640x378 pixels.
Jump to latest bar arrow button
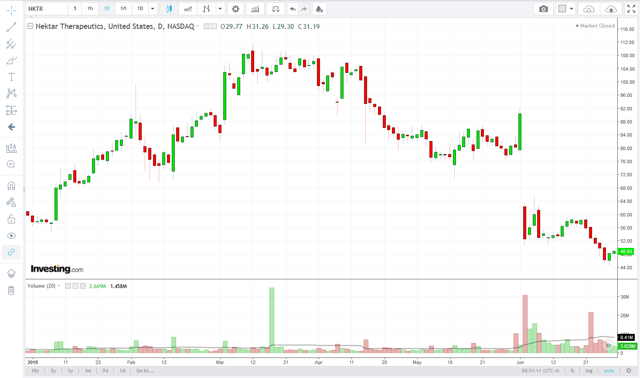tap(608, 345)
